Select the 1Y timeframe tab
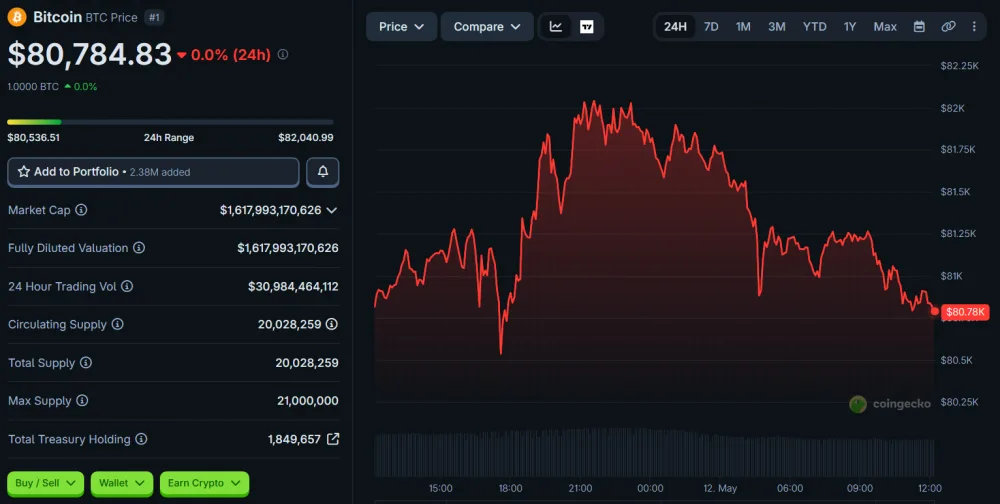This screenshot has height=504, width=1000. [x=850, y=27]
